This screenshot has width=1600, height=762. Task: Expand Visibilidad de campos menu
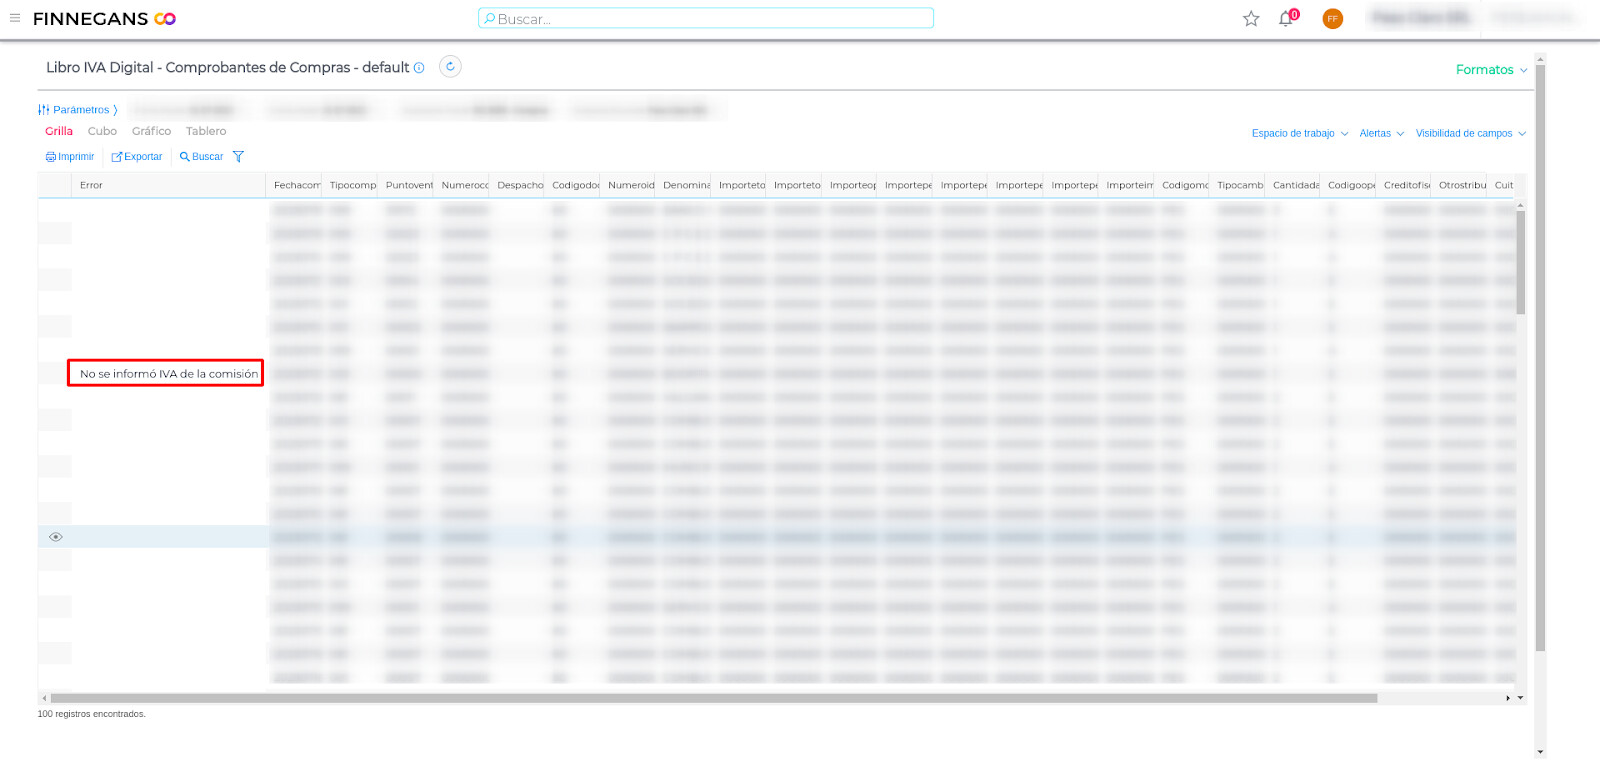pyautogui.click(x=1470, y=133)
